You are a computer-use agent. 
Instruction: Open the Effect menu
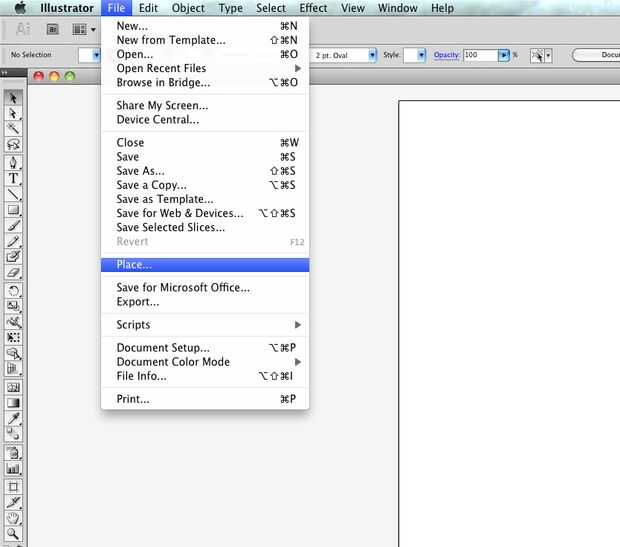tap(313, 8)
